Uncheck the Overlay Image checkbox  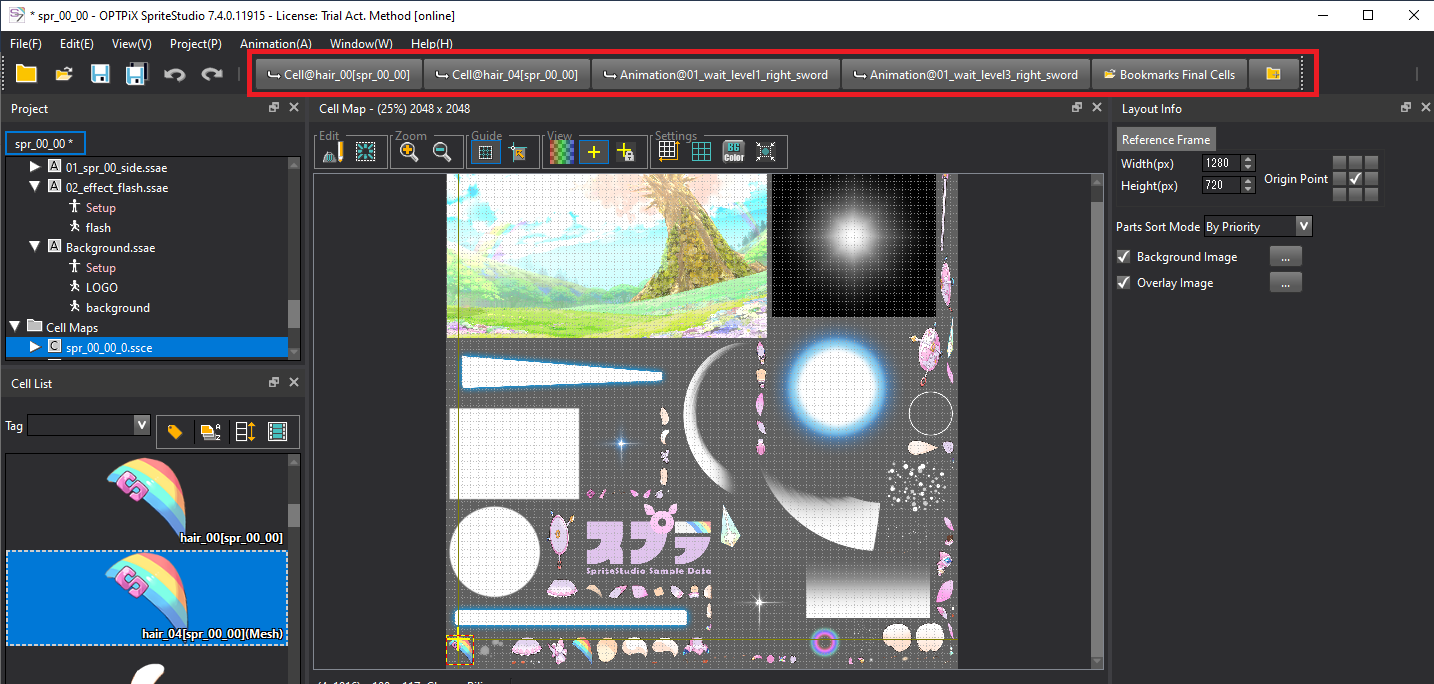click(1124, 283)
